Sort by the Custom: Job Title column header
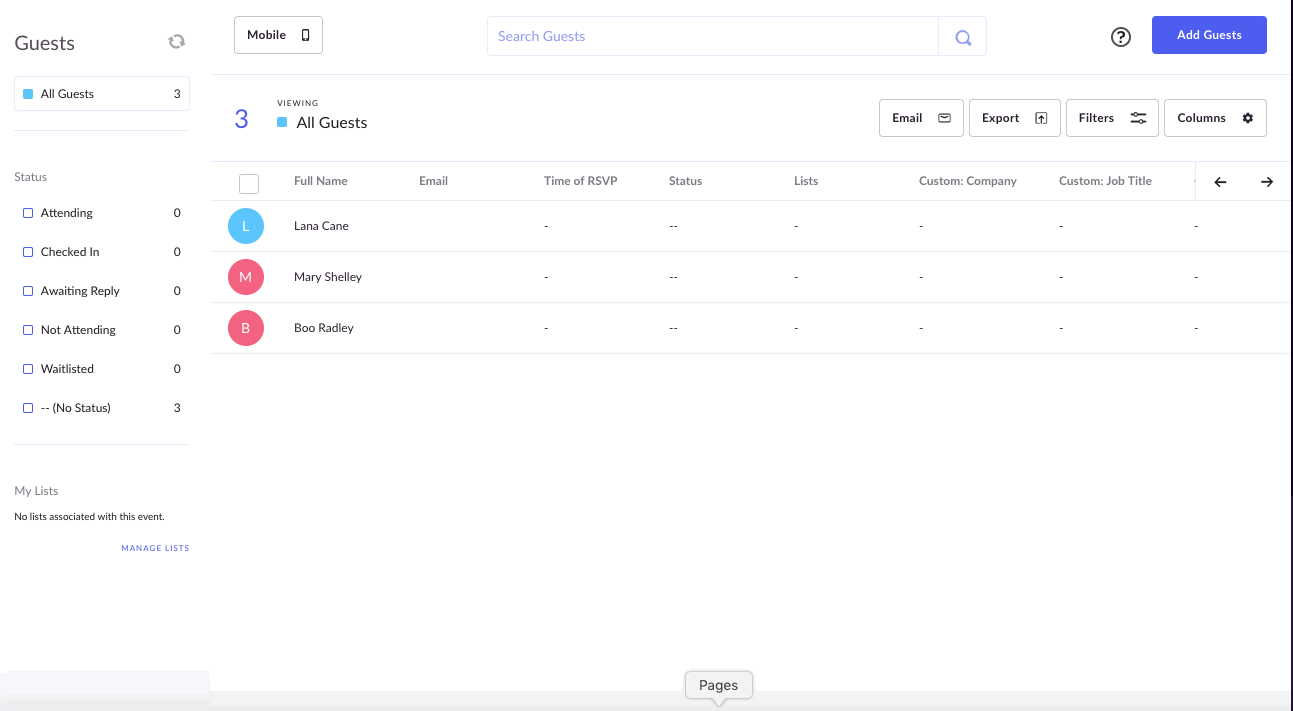Image resolution: width=1293 pixels, height=711 pixels. point(1105,181)
